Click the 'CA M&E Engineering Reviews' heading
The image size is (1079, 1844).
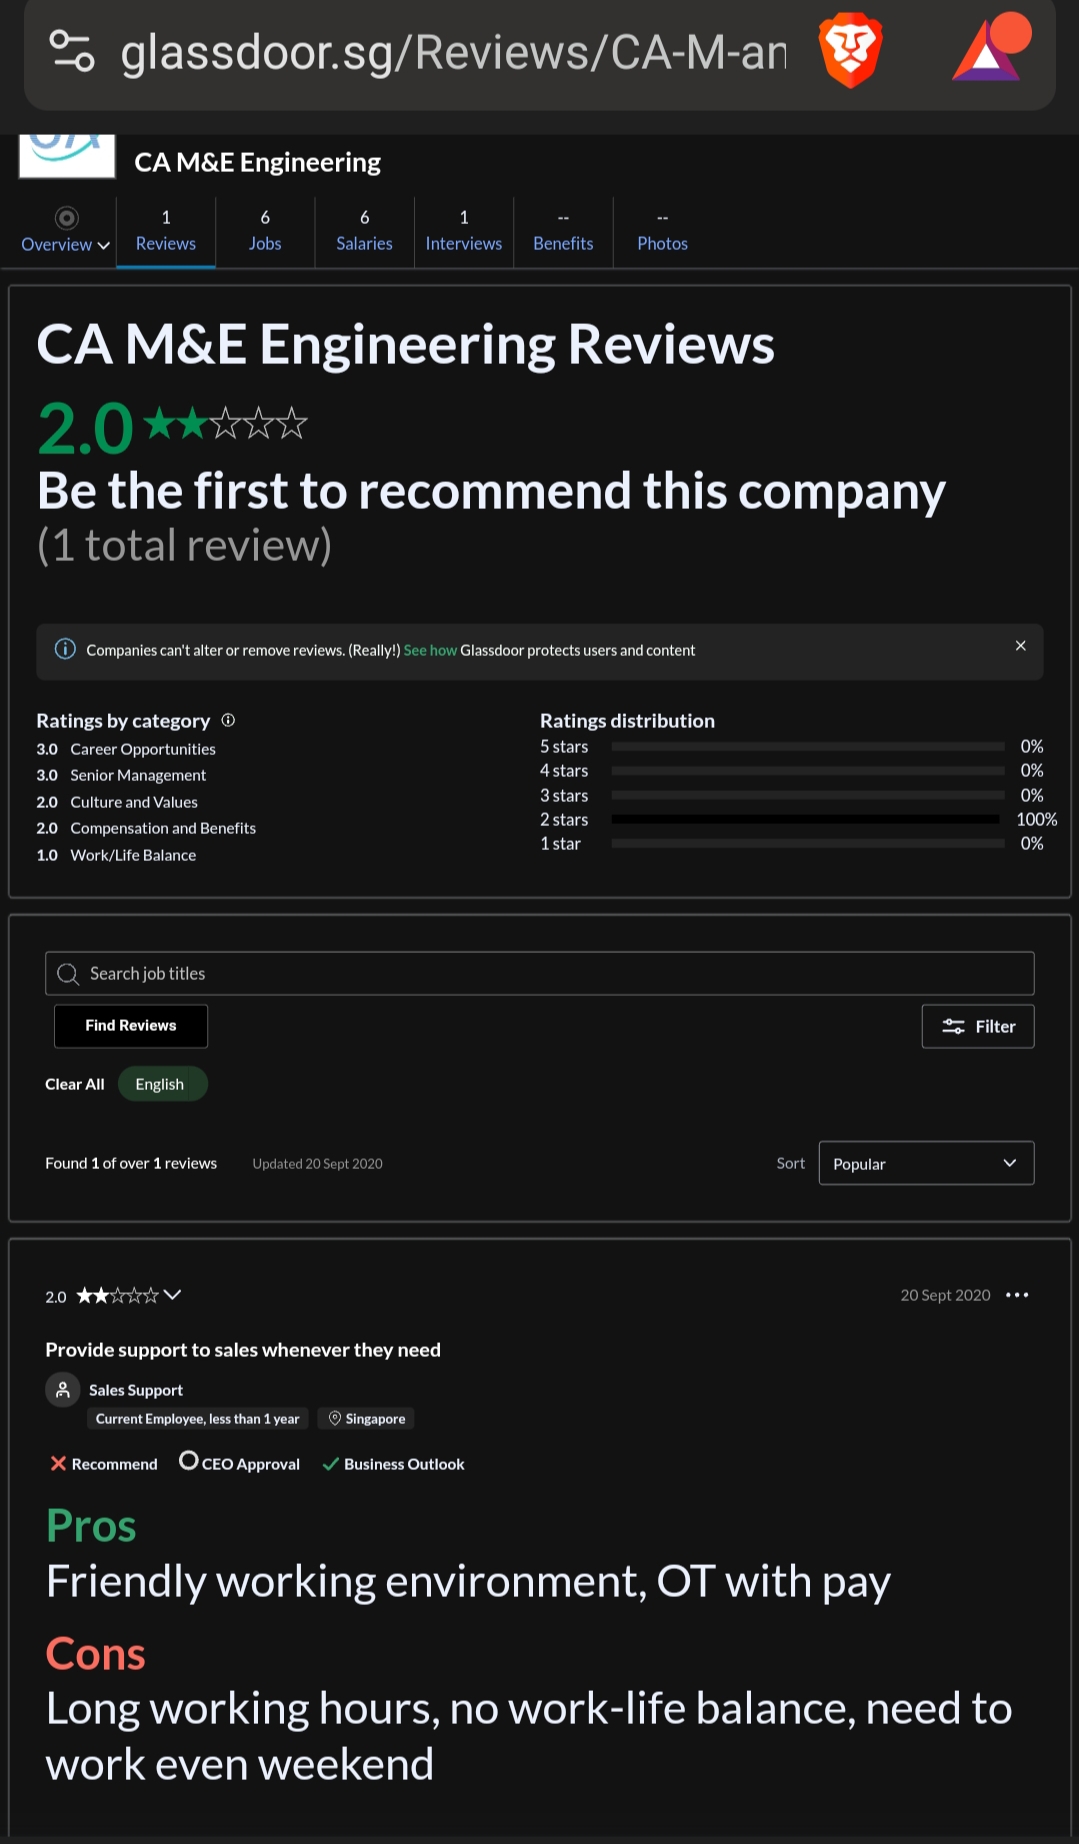[406, 345]
